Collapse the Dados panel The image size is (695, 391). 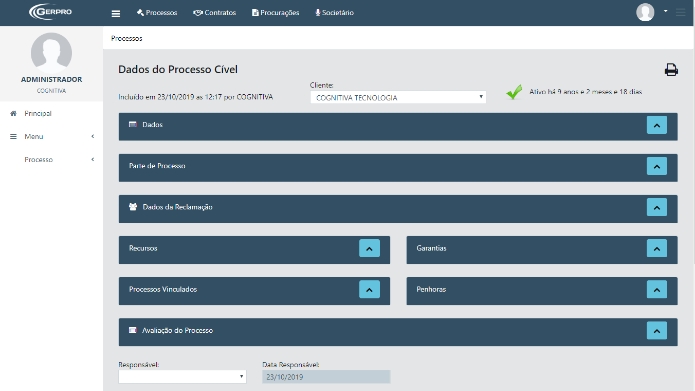click(657, 125)
